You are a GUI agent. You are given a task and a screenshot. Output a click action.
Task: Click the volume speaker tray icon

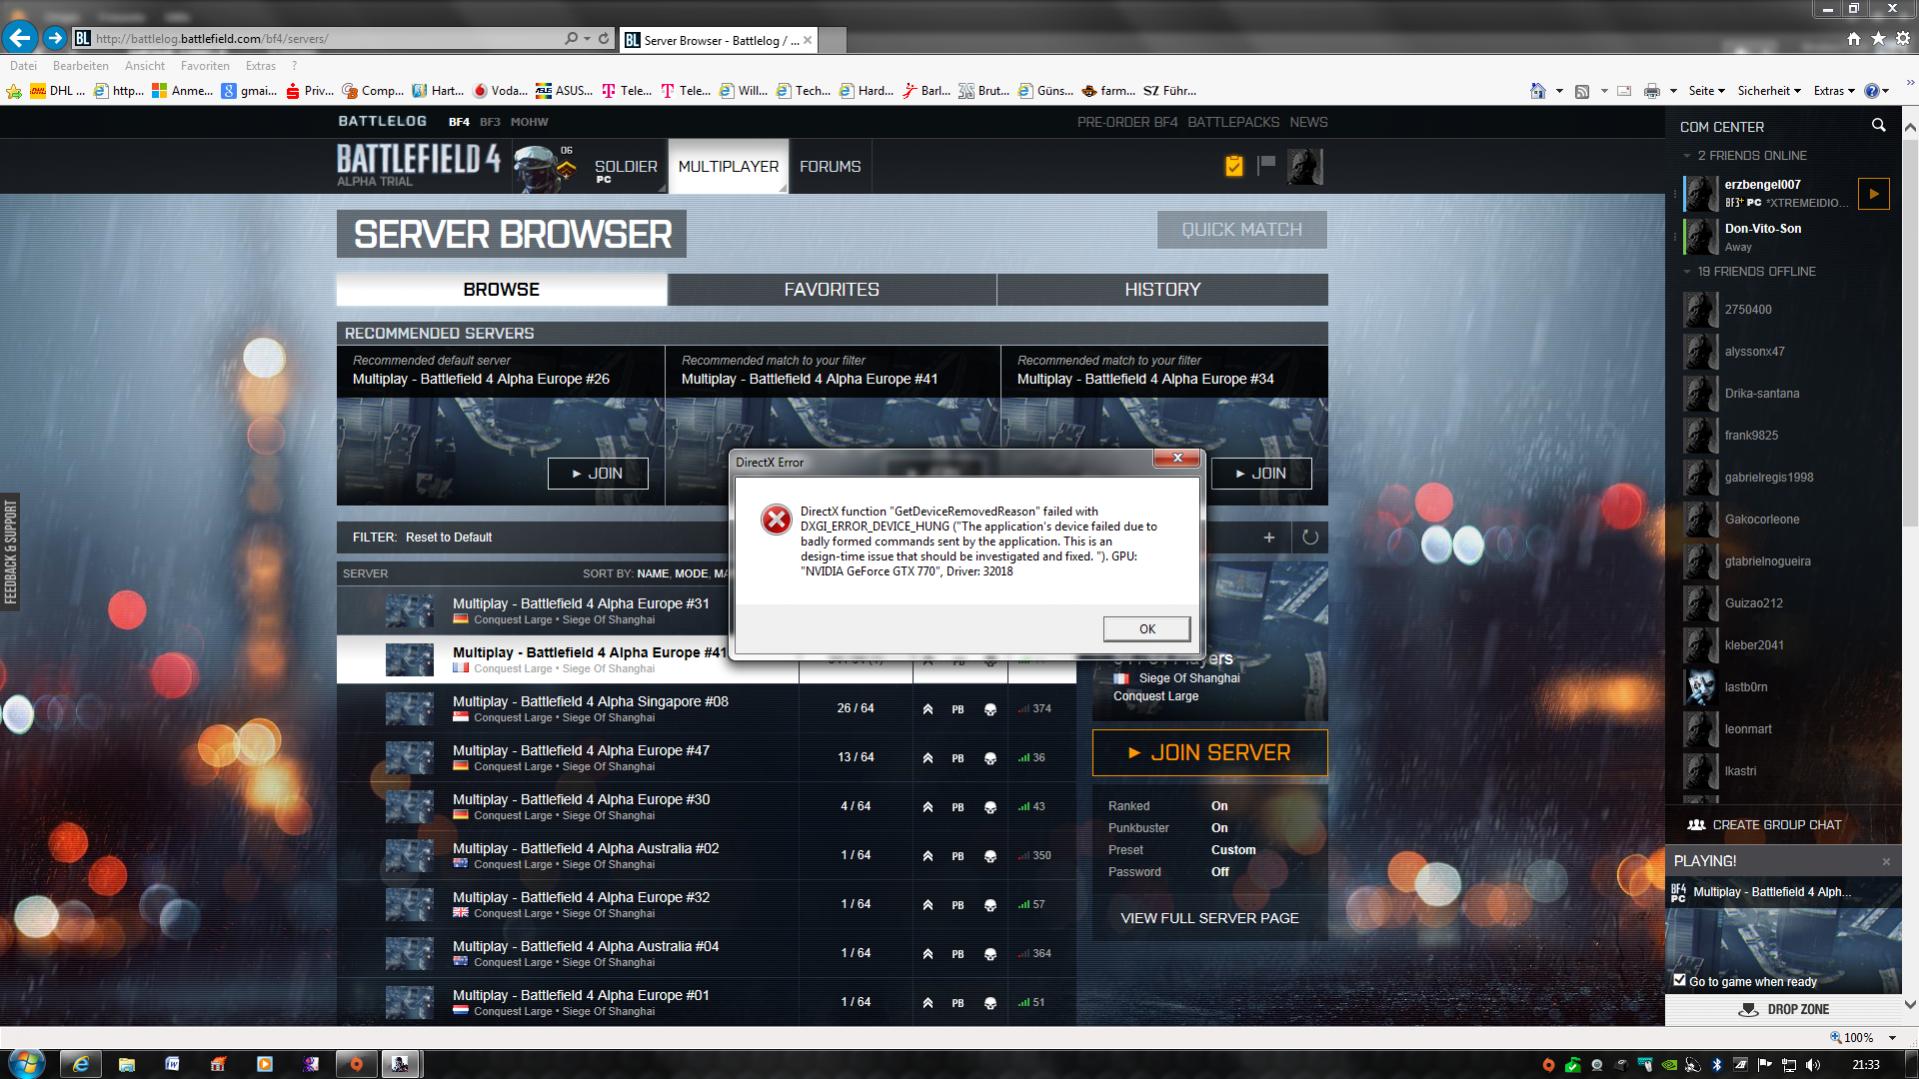1813,1065
